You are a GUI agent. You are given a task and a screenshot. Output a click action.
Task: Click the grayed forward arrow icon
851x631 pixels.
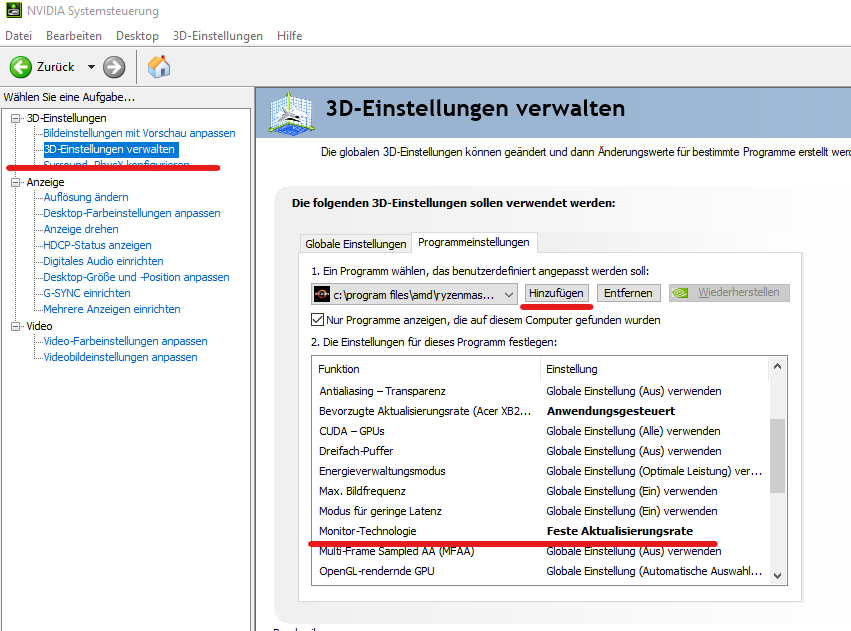113,68
